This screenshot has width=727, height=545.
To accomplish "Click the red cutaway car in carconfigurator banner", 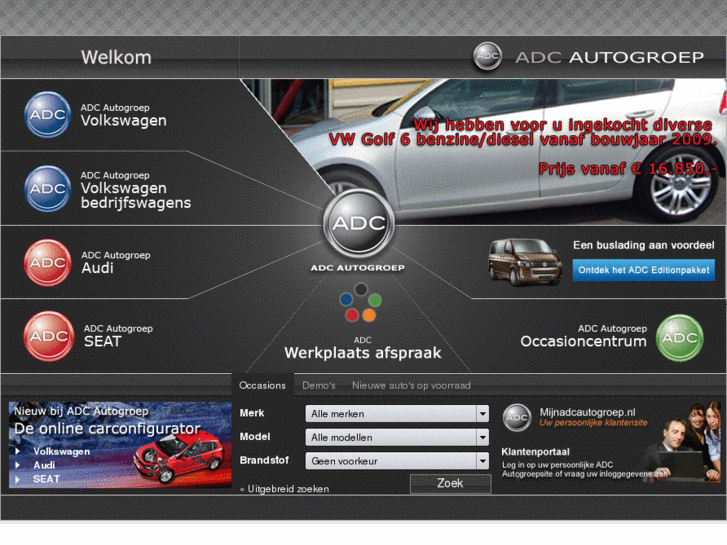I will [x=179, y=457].
